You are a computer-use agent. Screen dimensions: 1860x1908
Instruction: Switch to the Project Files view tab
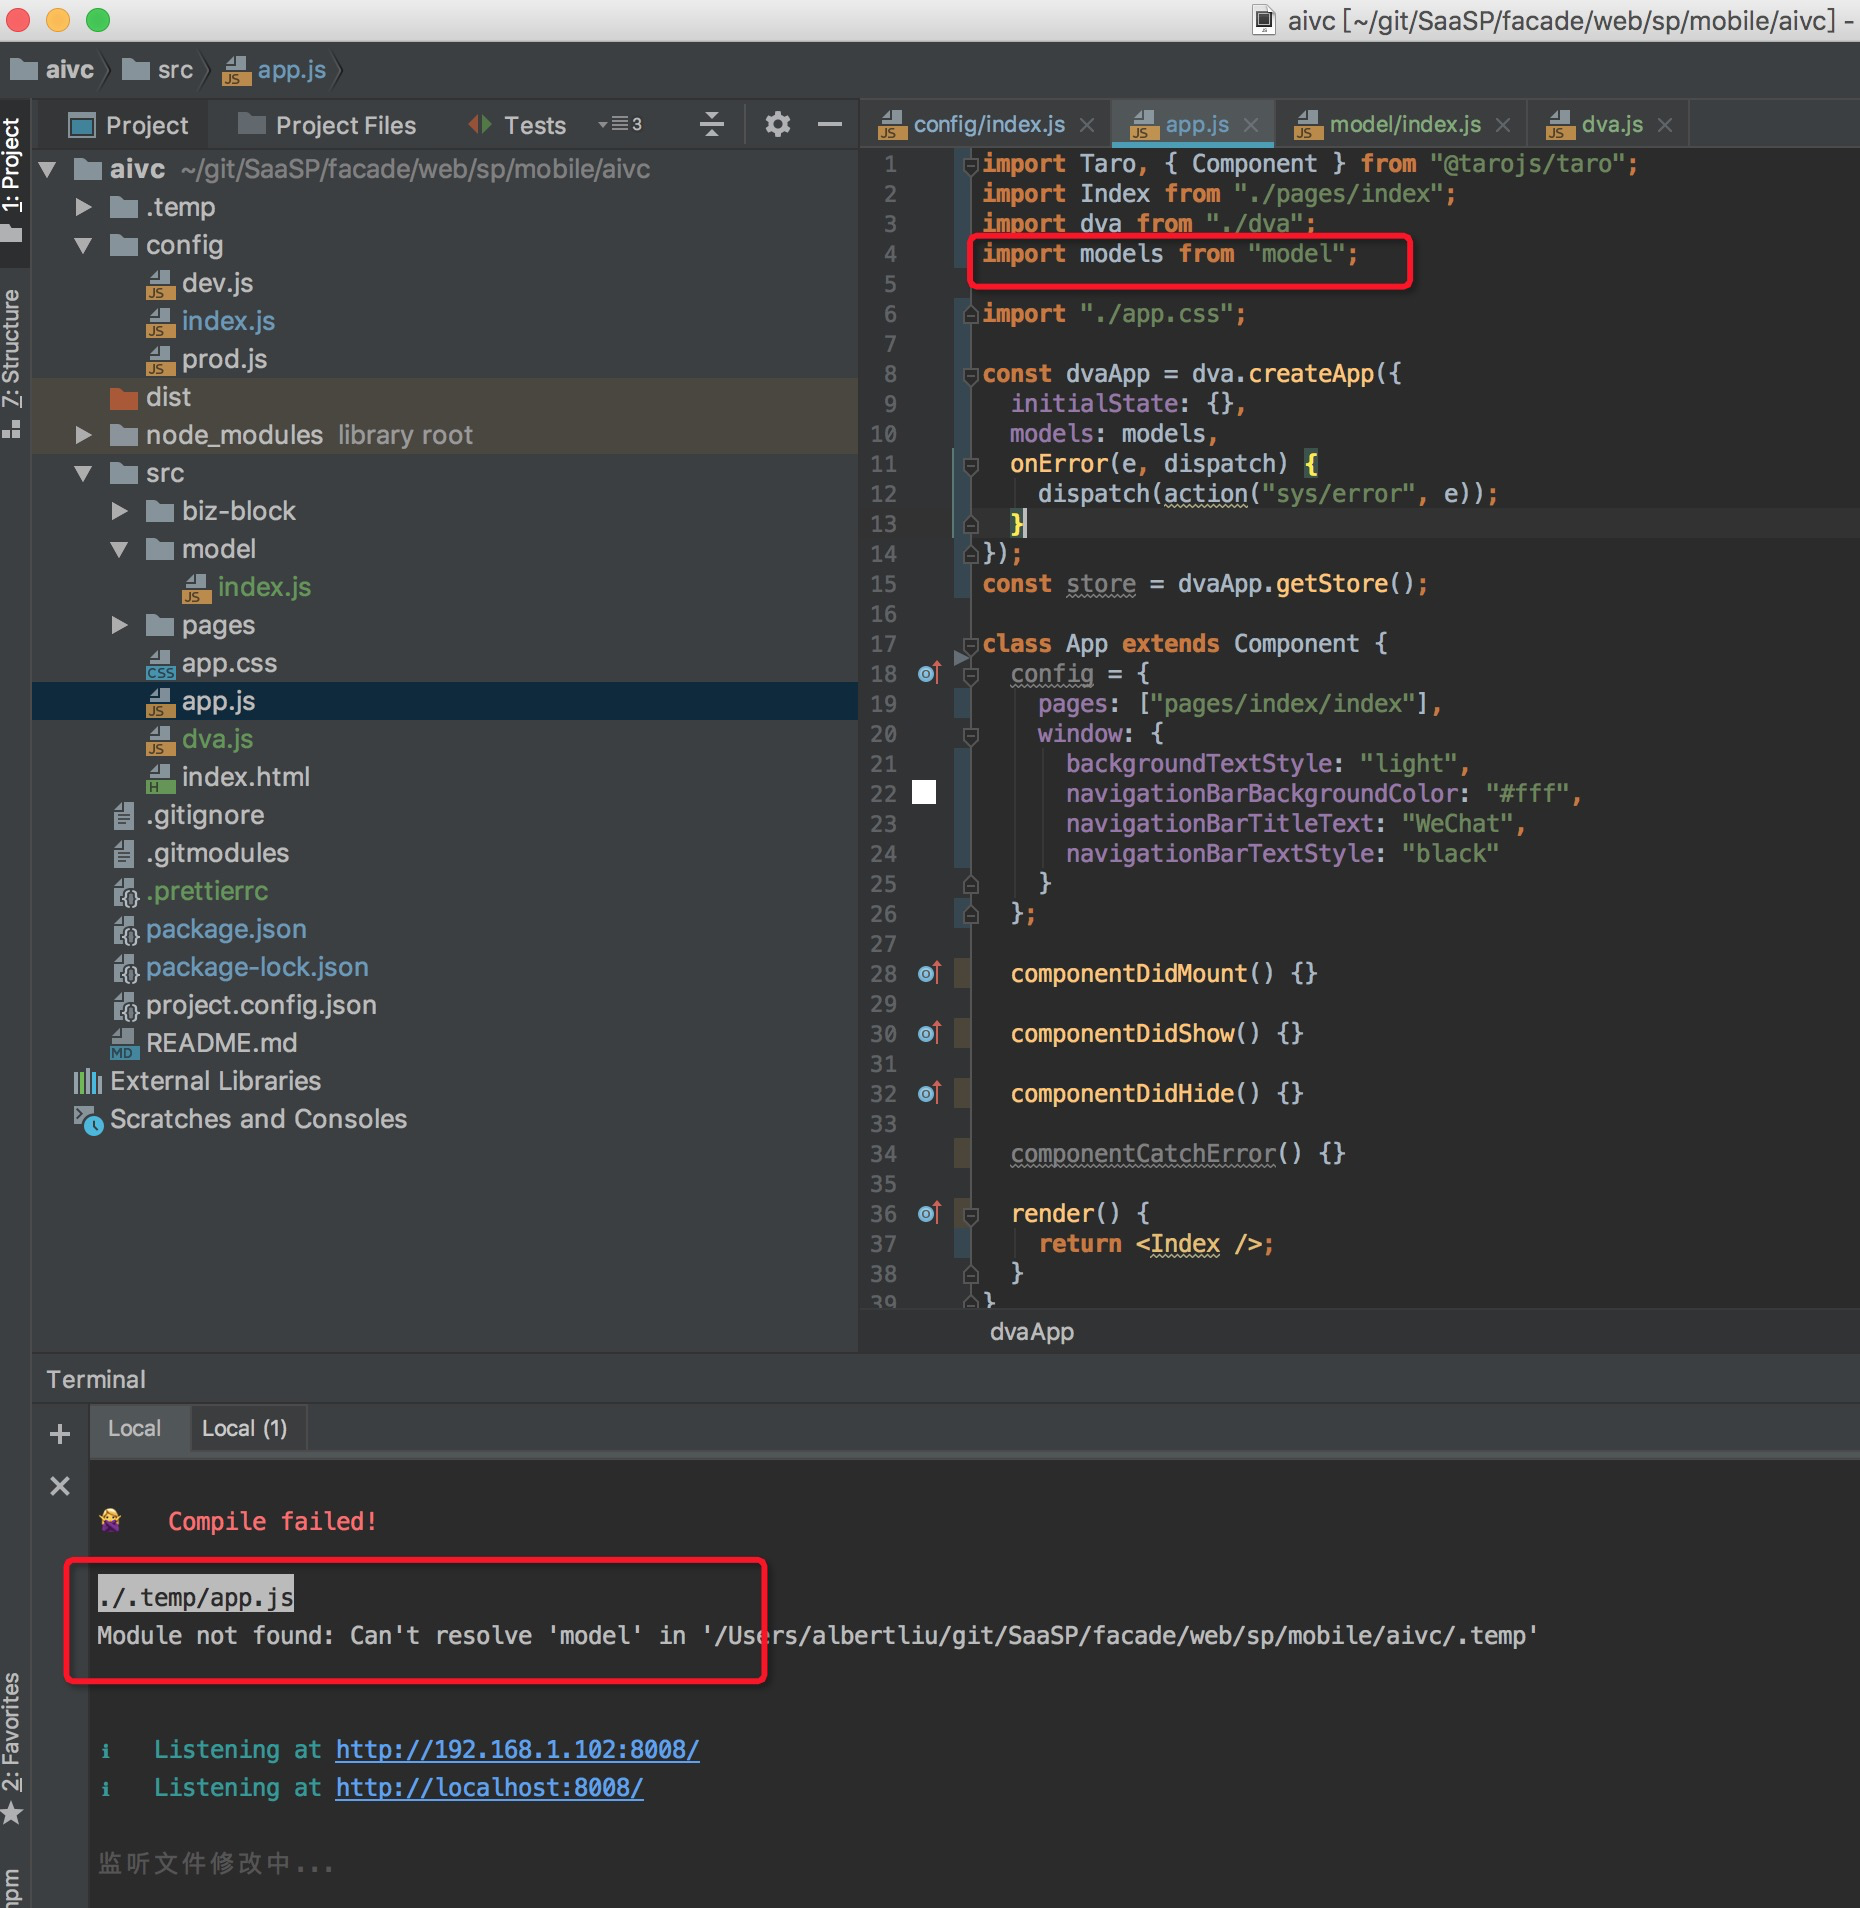tap(327, 125)
